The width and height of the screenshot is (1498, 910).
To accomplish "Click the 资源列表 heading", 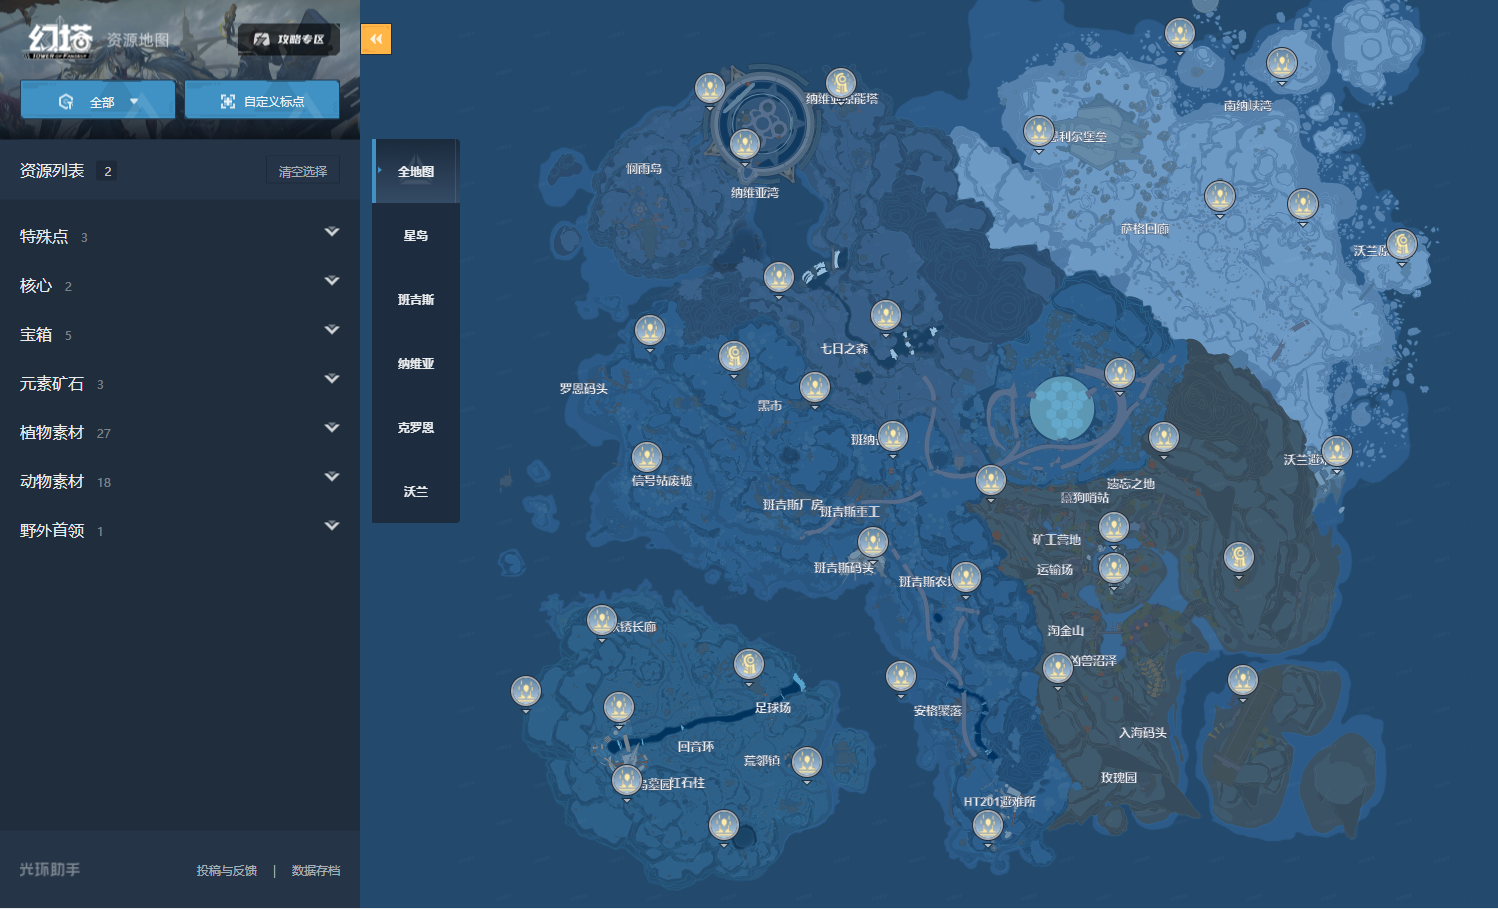I will click(x=52, y=171).
